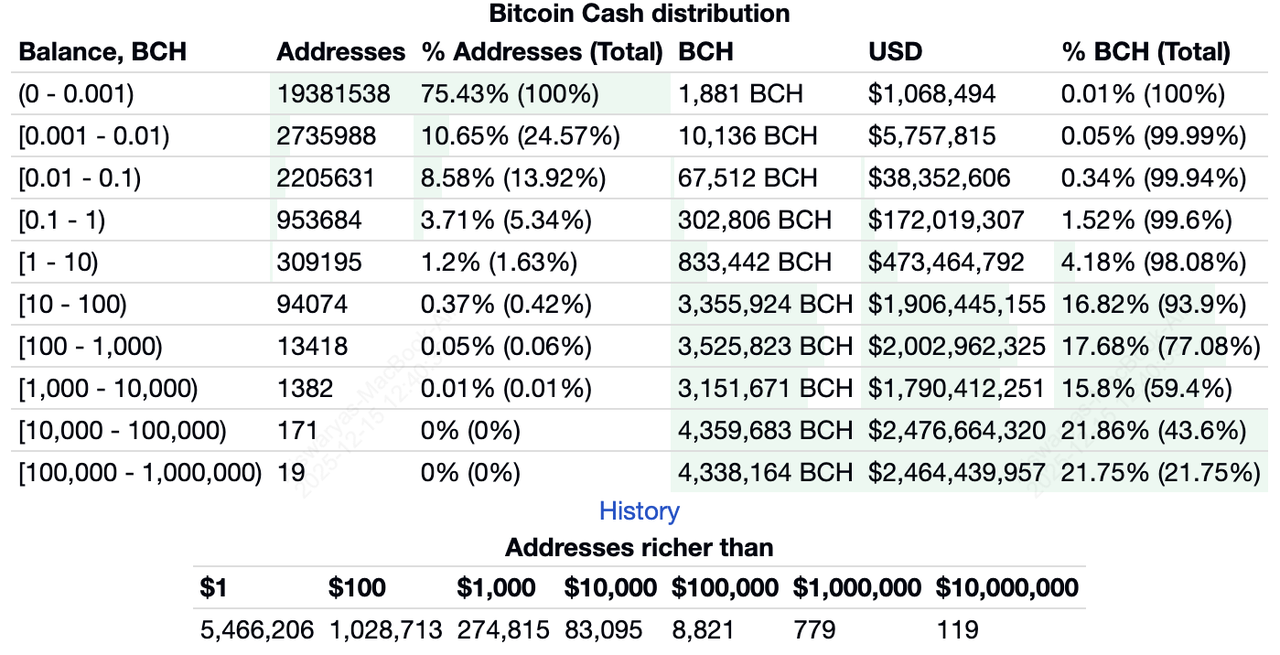
Task: Select the 19381538 addresses cell
Action: (x=334, y=94)
